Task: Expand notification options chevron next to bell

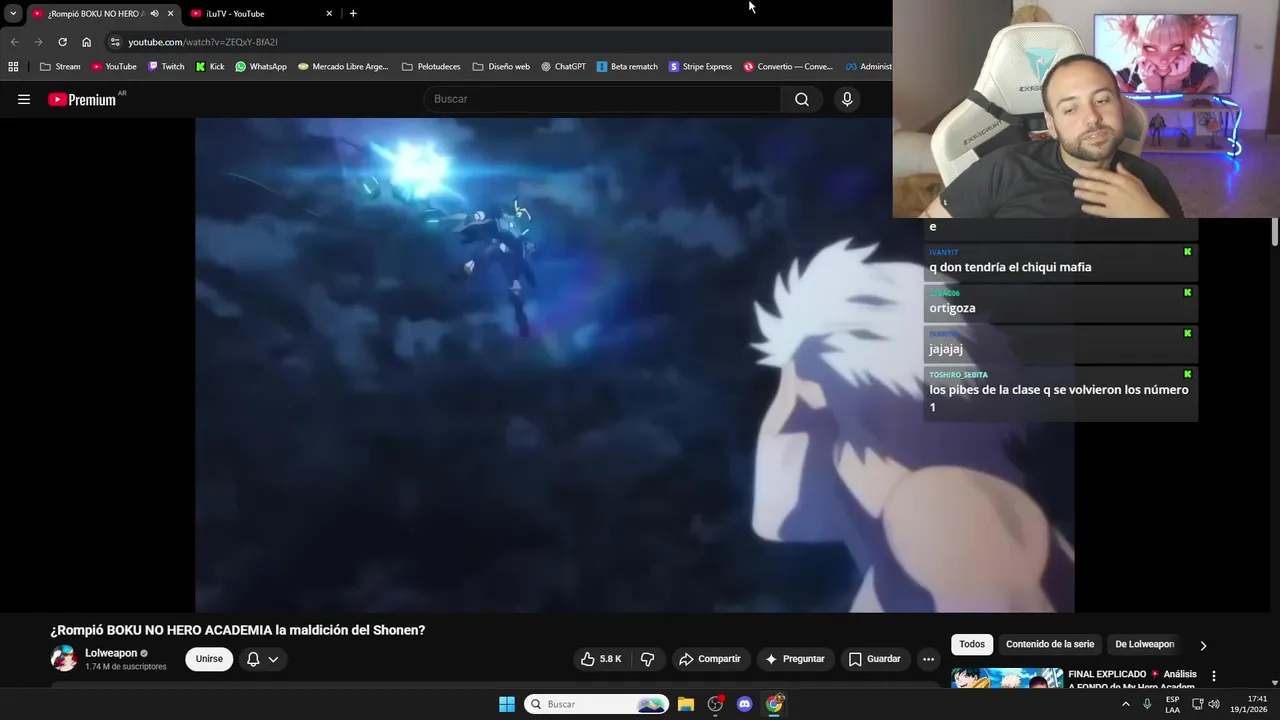Action: pyautogui.click(x=273, y=659)
